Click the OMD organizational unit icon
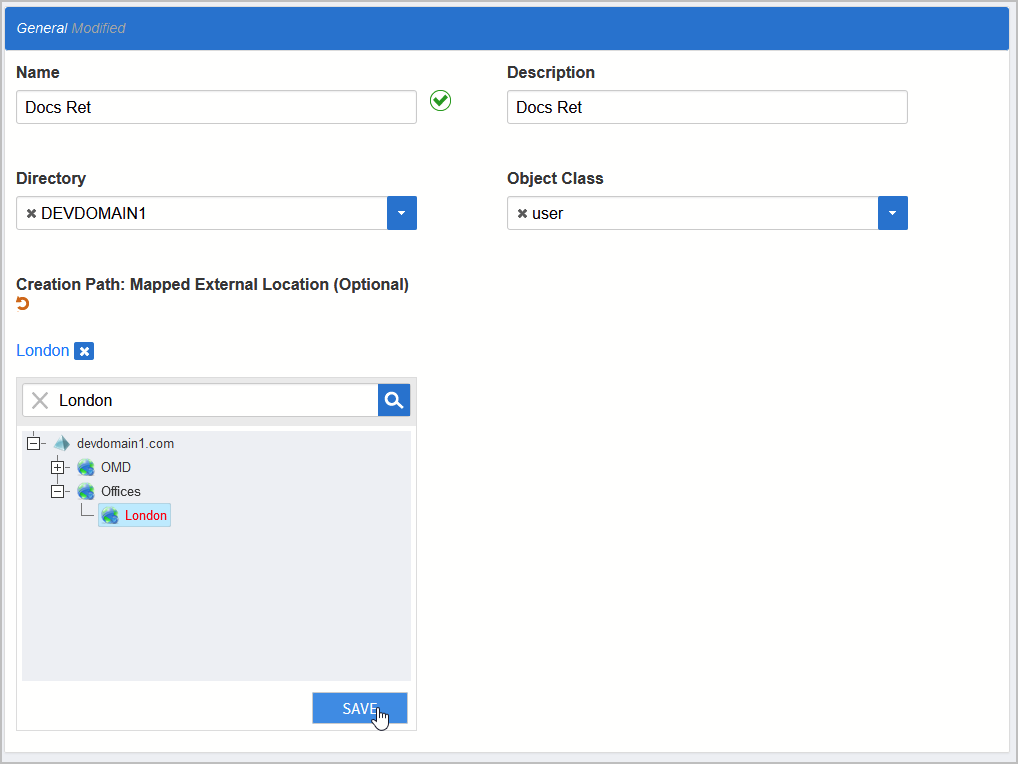The height and width of the screenshot is (764, 1018). [x=86, y=467]
